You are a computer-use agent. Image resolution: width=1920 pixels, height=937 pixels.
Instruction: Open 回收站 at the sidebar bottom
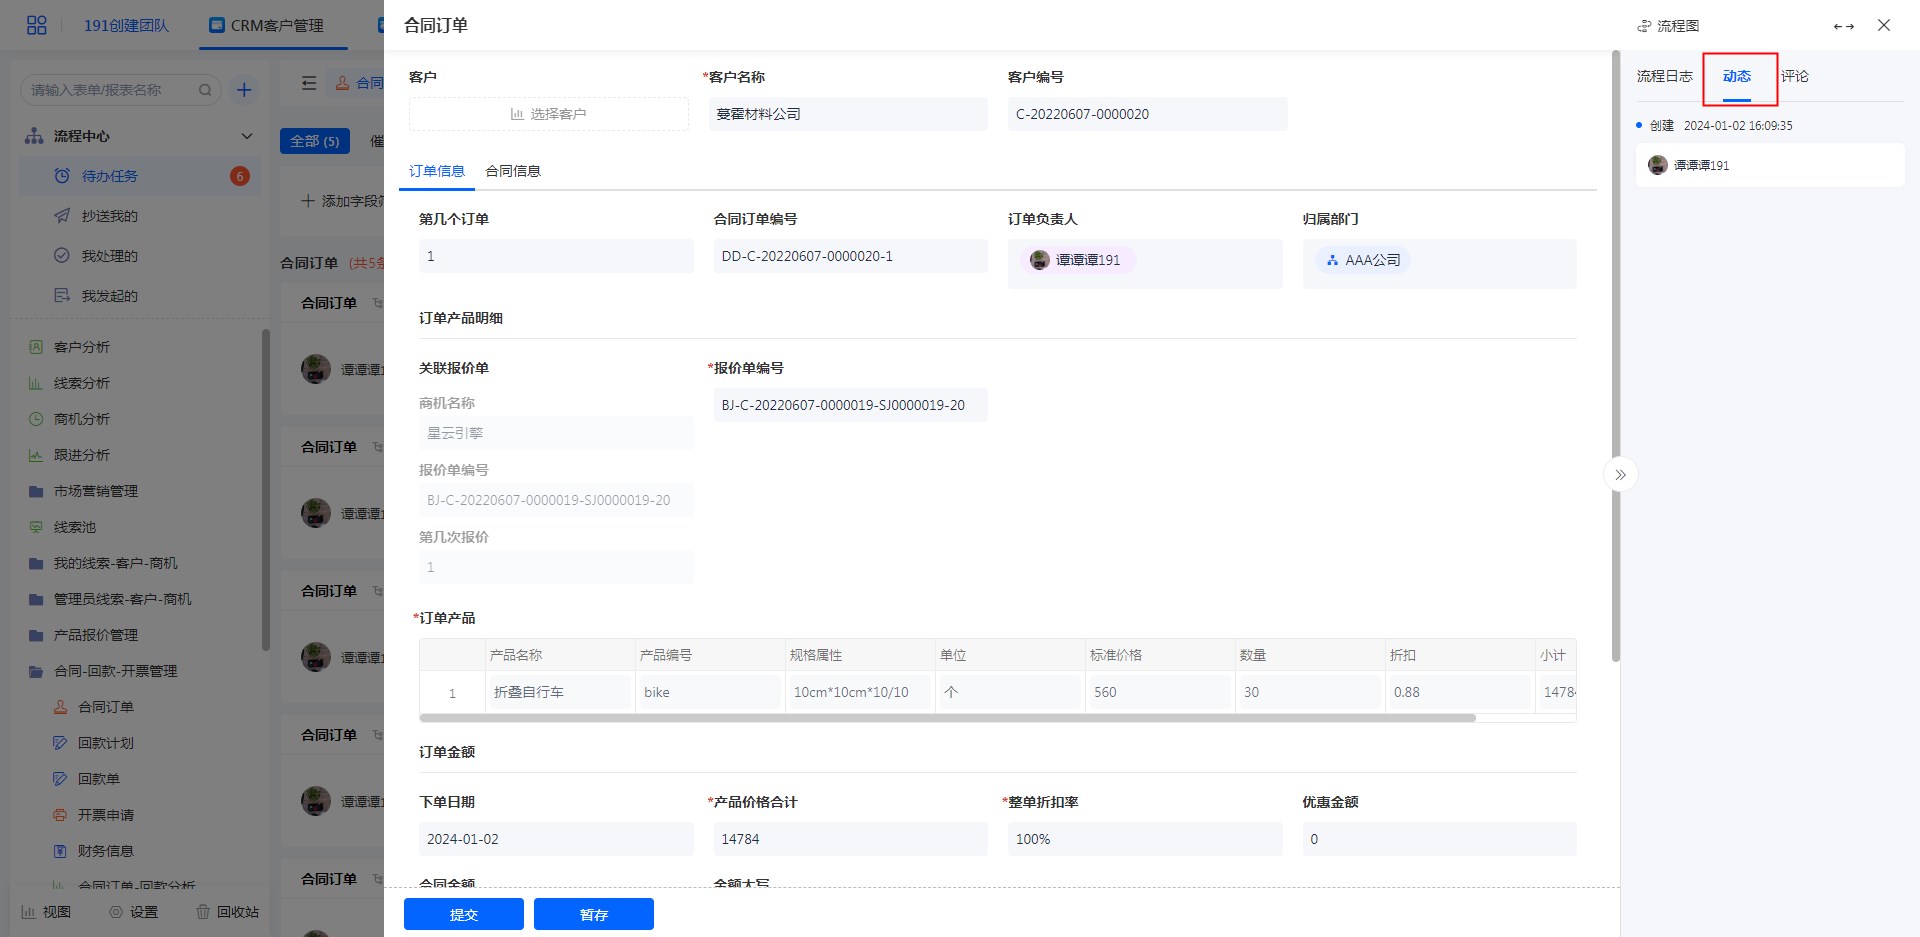[x=228, y=912]
